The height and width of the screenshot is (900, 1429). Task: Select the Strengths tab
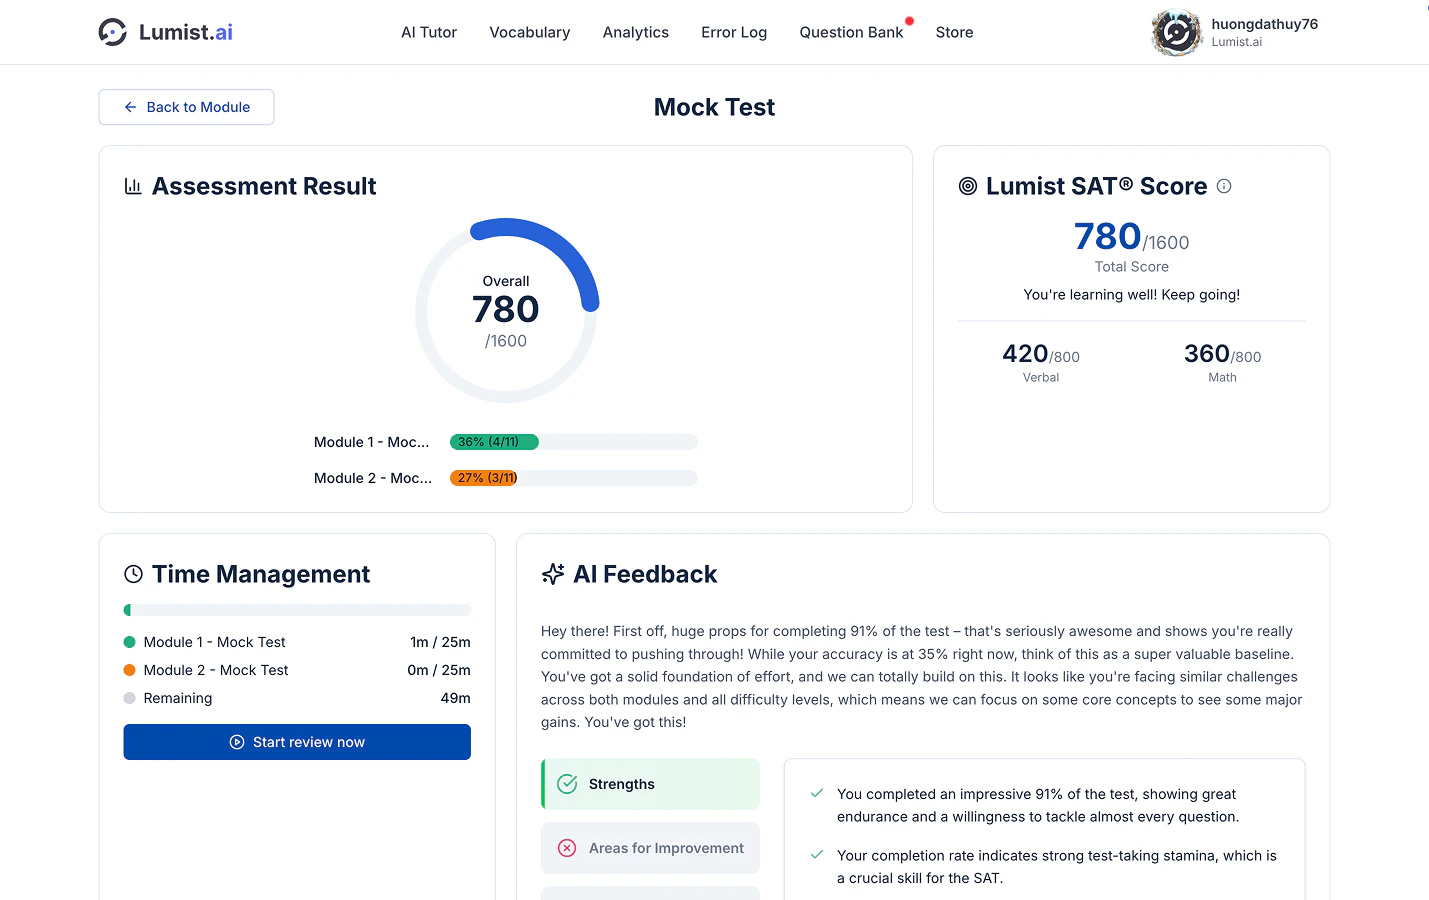(x=650, y=784)
